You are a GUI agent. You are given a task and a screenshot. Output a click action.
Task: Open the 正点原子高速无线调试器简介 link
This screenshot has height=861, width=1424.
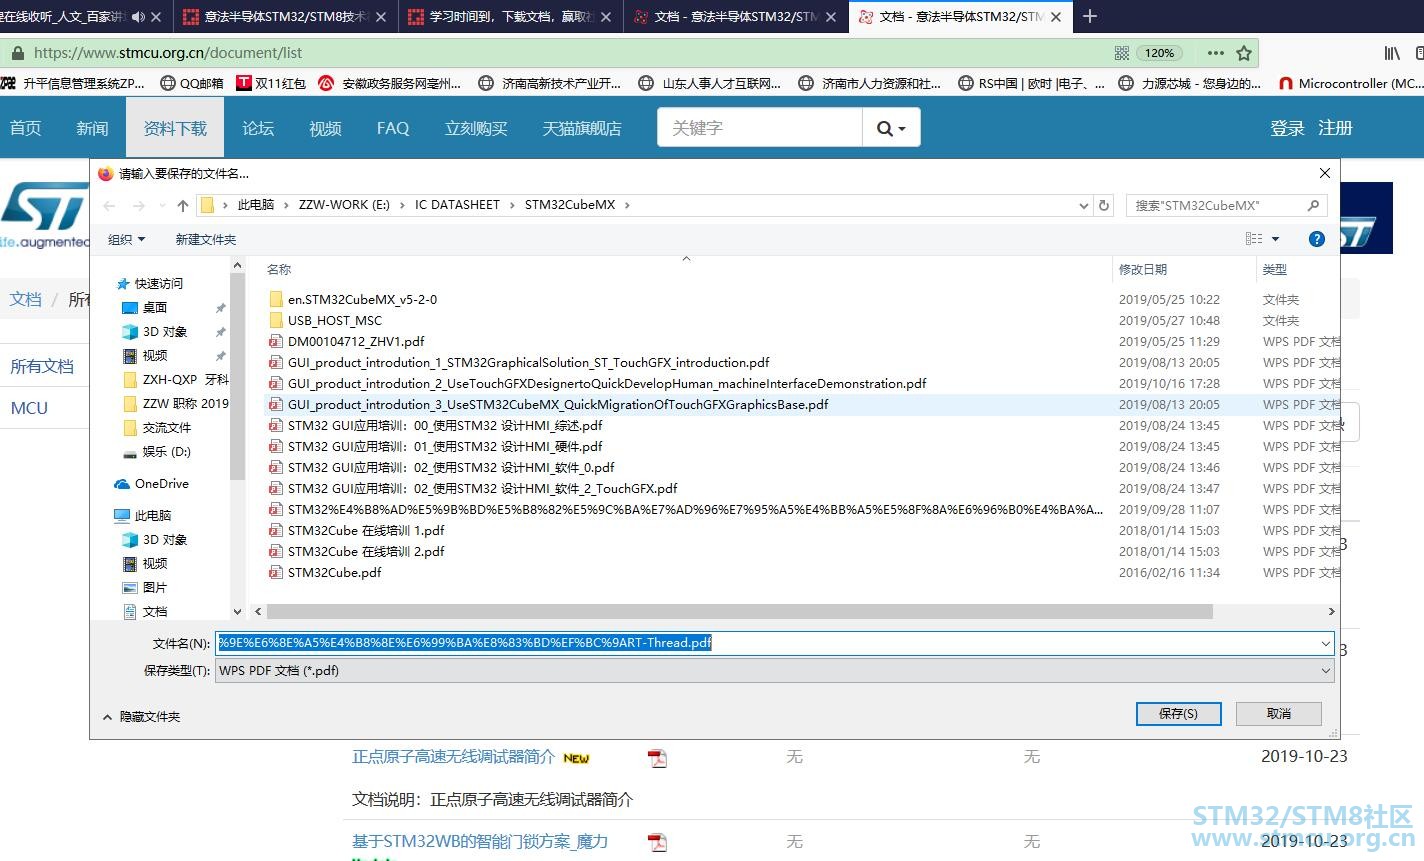pos(453,757)
